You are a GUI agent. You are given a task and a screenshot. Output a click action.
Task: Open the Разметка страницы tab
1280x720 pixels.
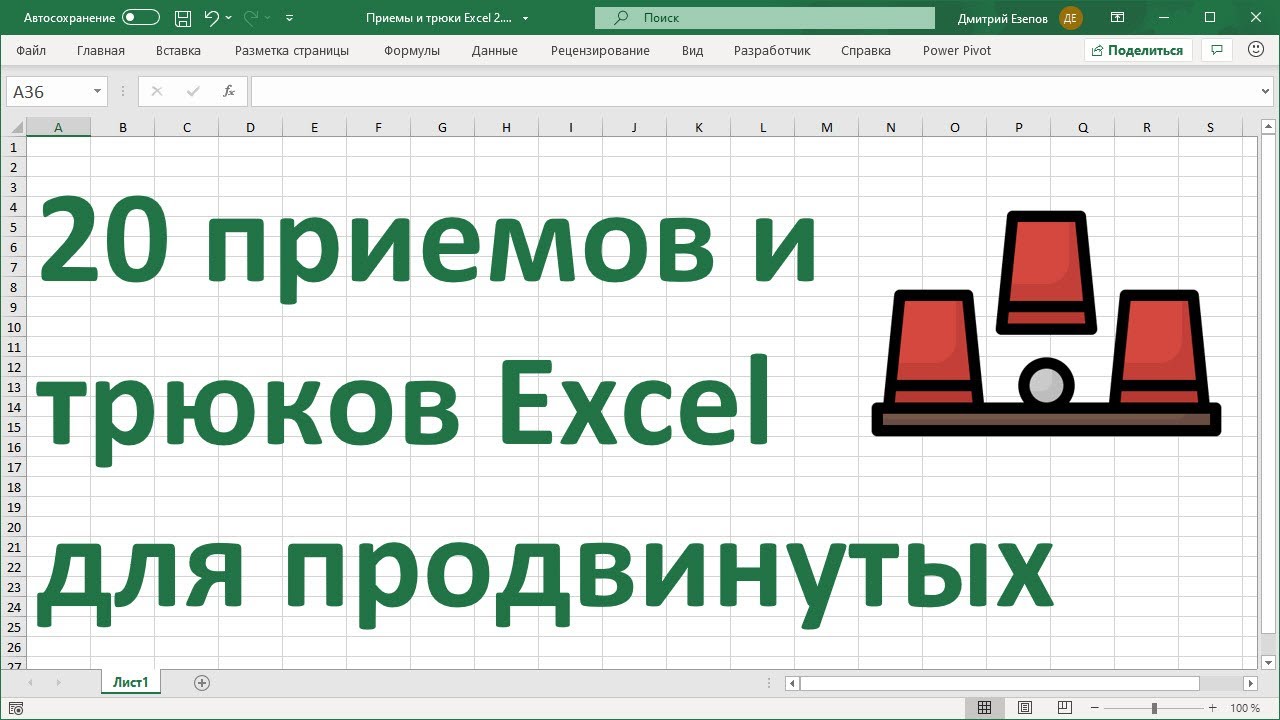pos(292,50)
